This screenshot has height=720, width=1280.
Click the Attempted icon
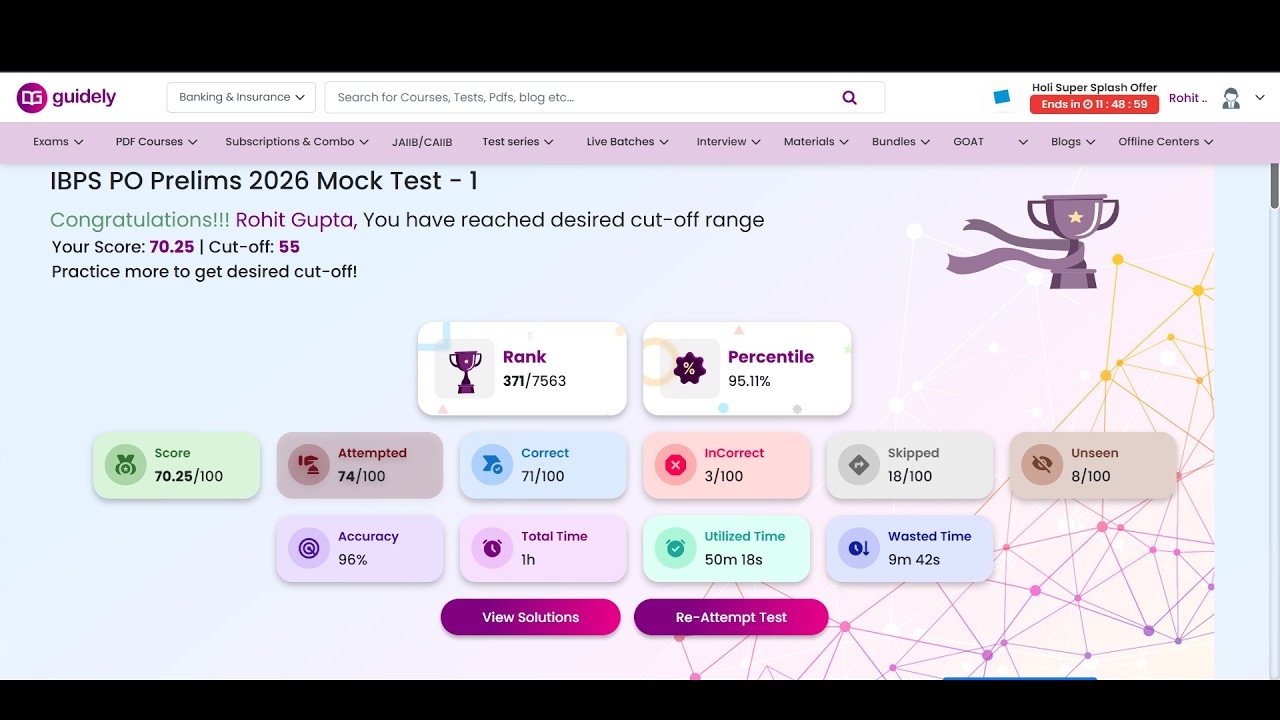click(309, 465)
